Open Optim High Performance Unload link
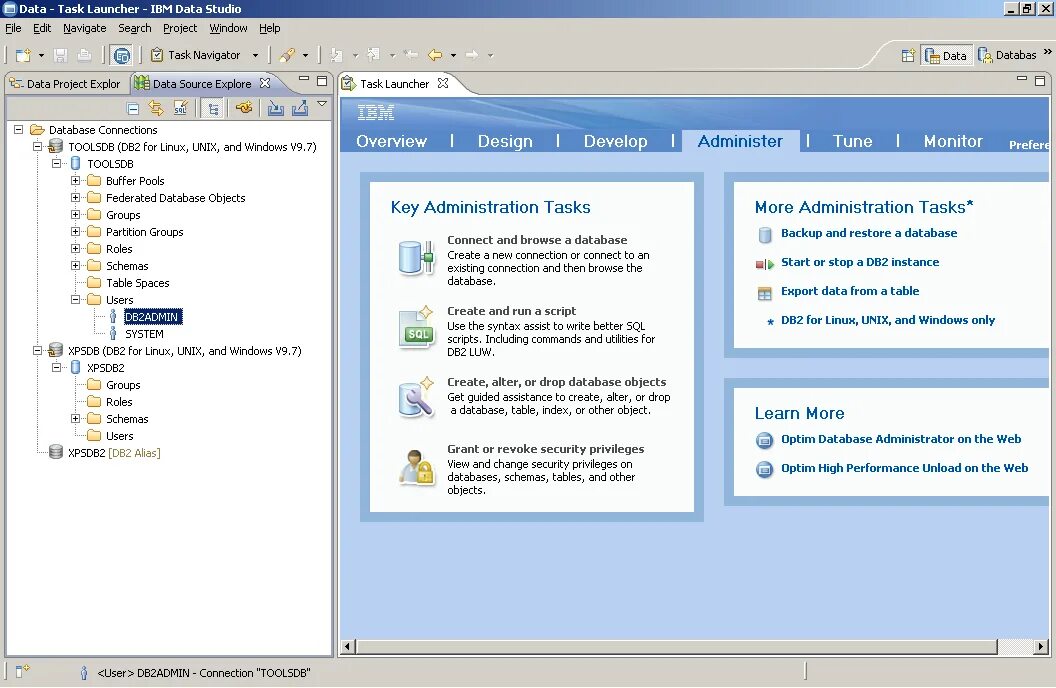 pyautogui.click(x=904, y=468)
